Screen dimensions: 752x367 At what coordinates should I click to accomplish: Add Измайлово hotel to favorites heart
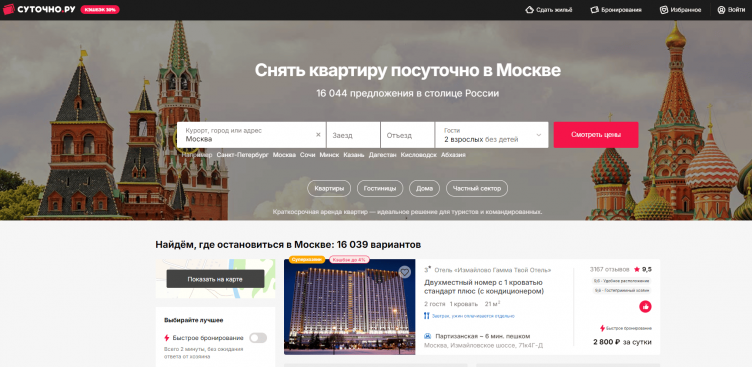coord(405,272)
